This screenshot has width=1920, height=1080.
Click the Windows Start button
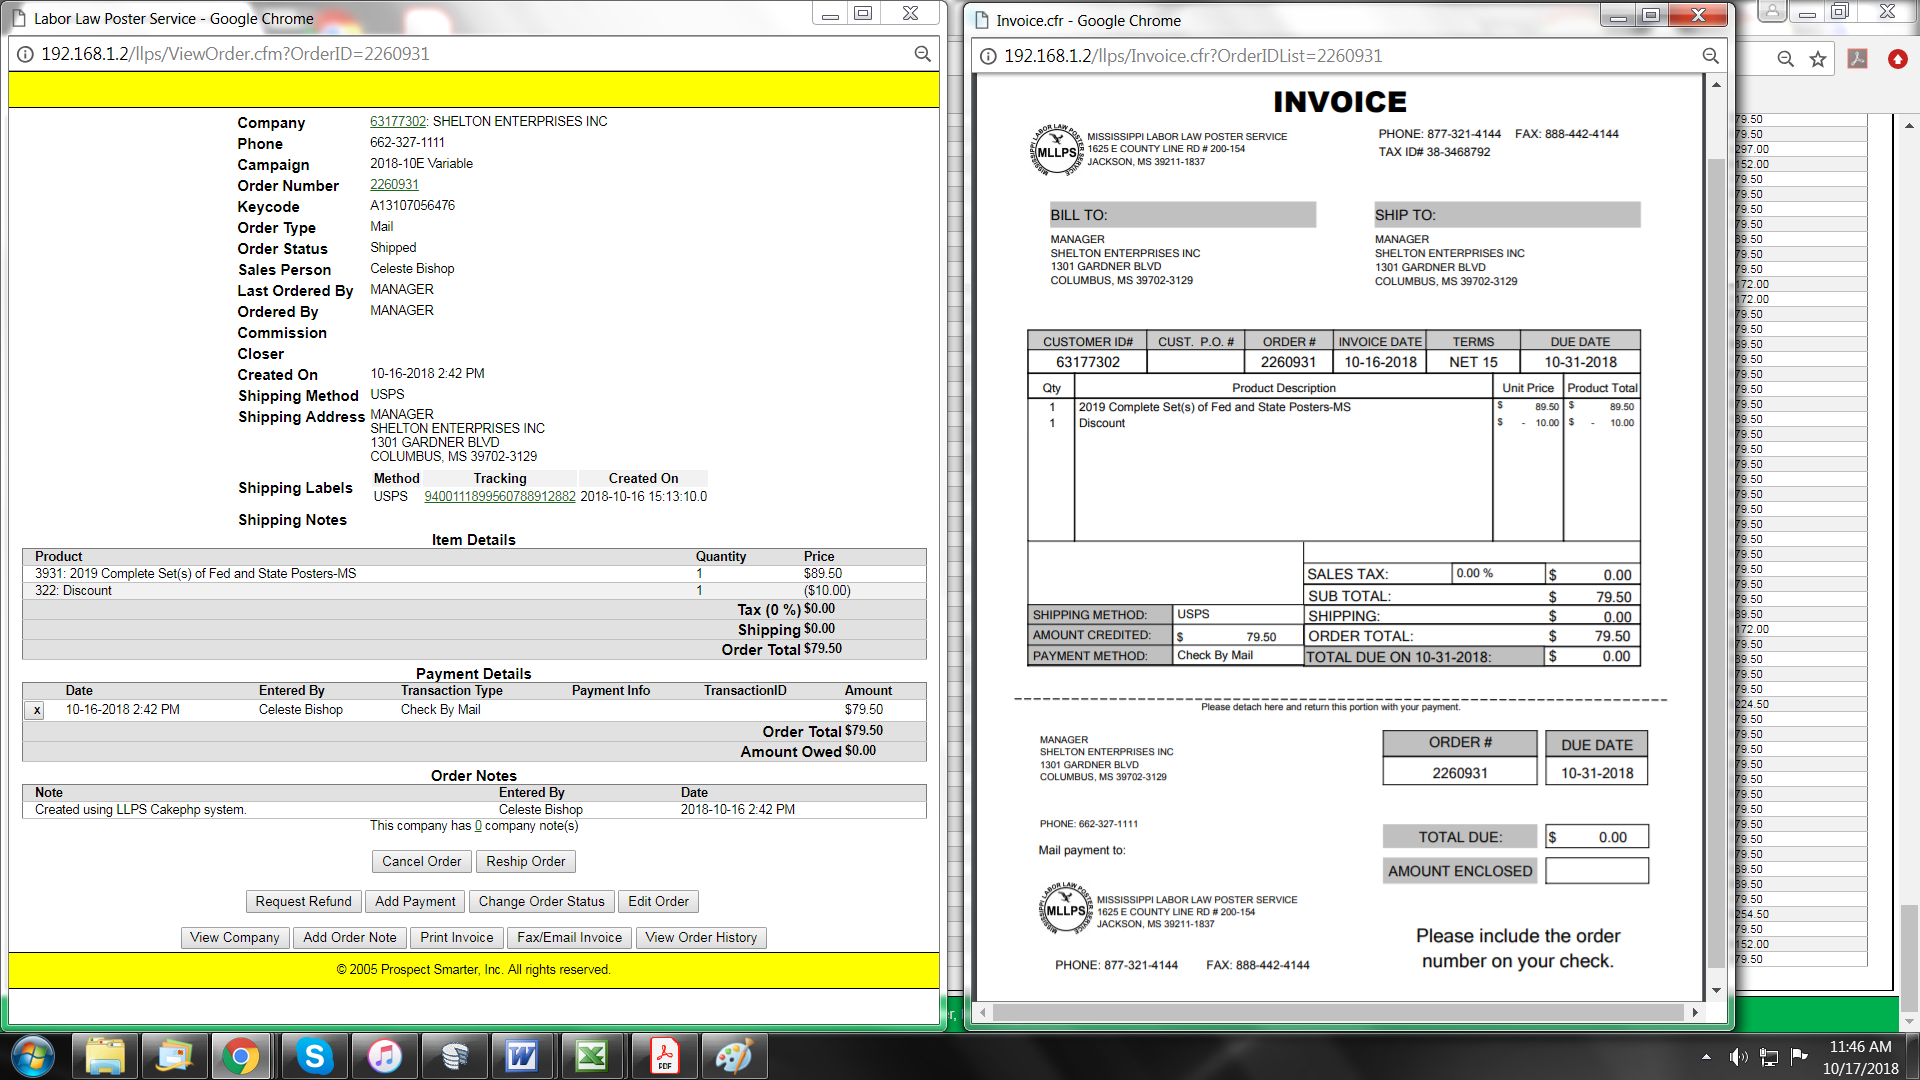(32, 1056)
